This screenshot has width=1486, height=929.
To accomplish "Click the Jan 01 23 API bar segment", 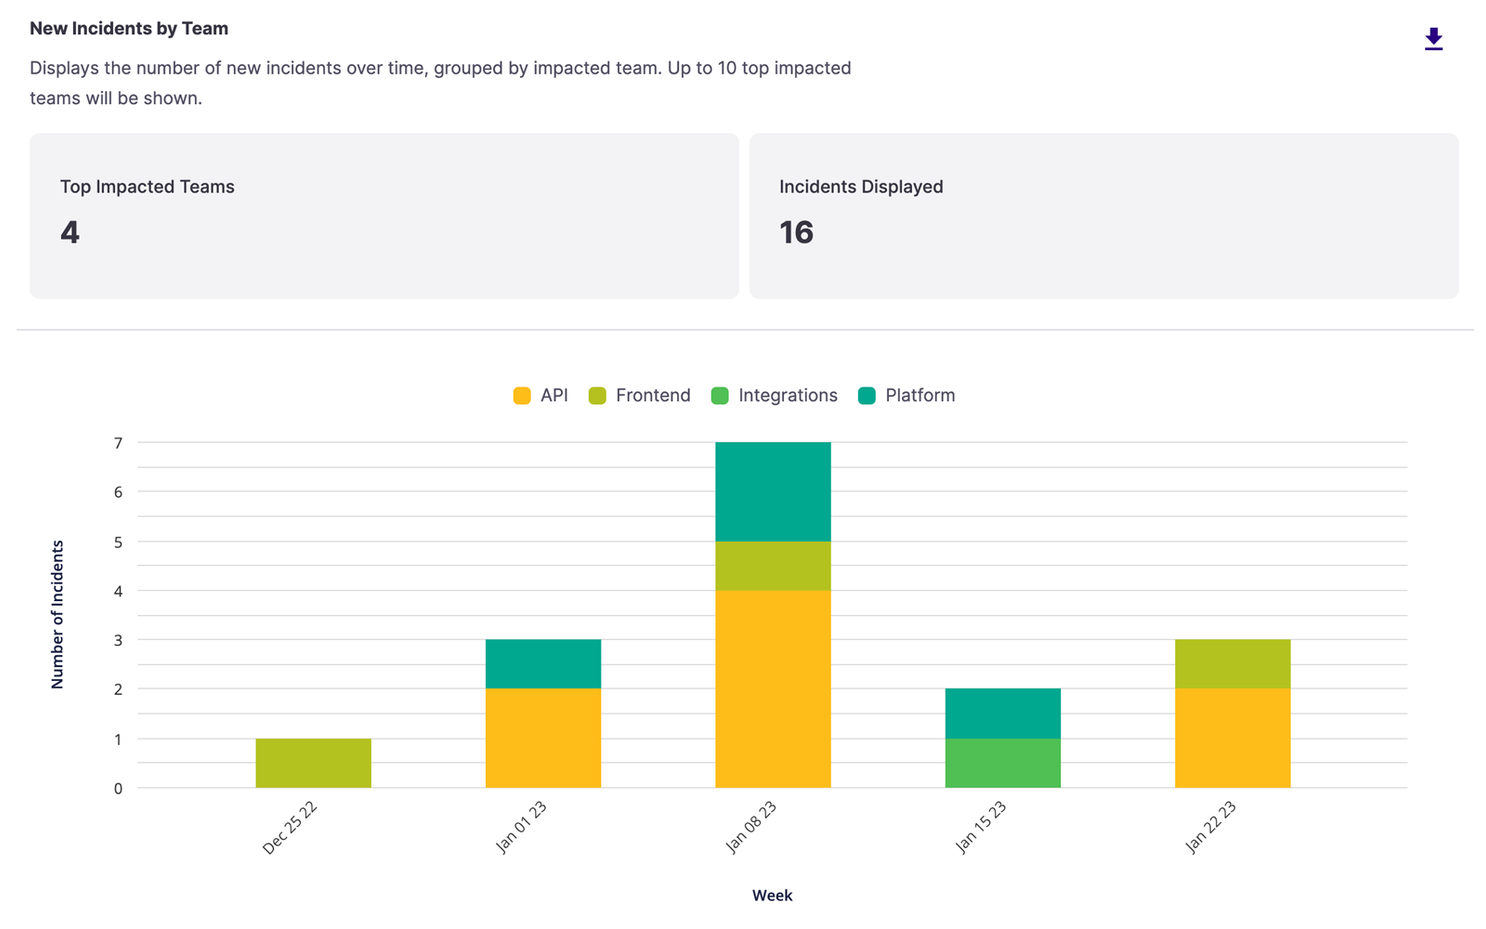I will [543, 738].
